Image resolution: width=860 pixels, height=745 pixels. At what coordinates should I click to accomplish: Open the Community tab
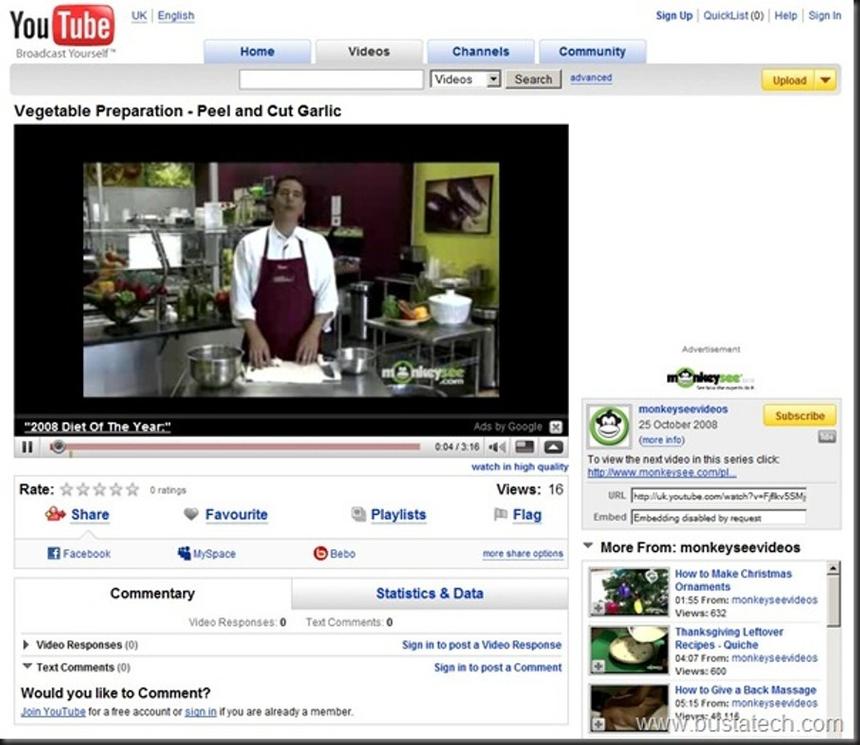pyautogui.click(x=592, y=52)
